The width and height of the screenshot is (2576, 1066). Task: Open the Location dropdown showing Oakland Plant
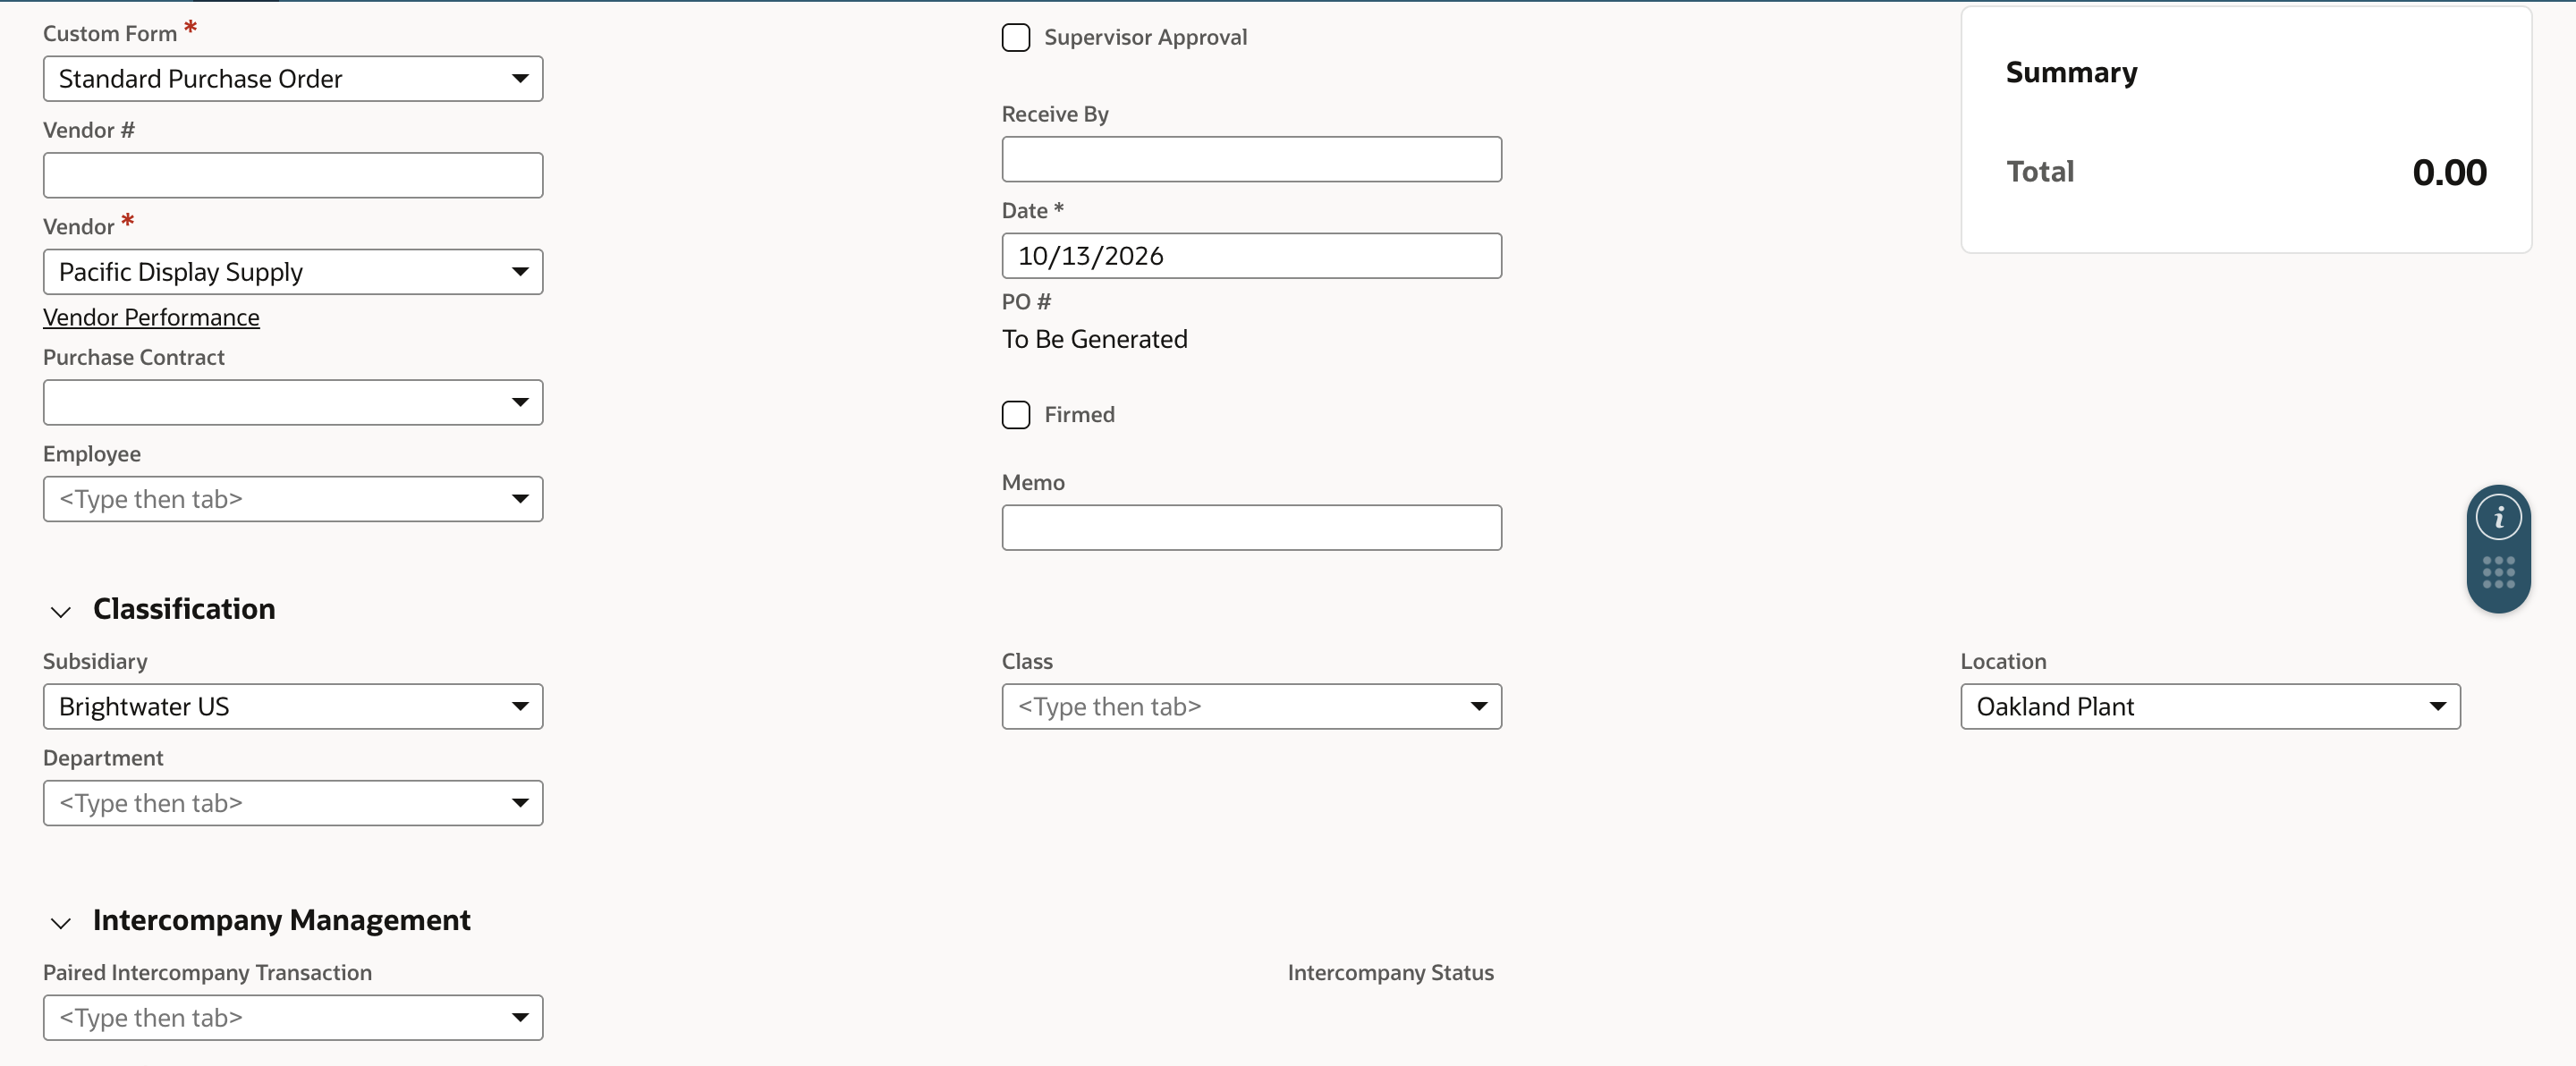tap(2210, 707)
